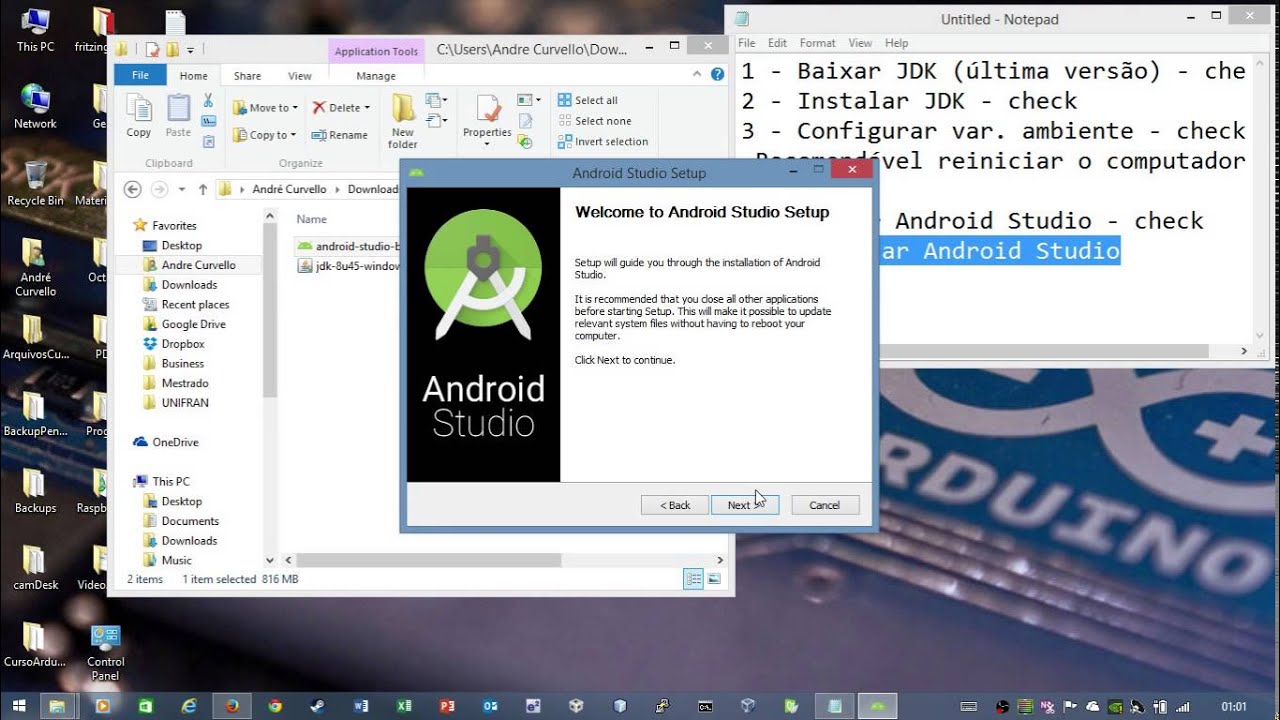Select jdk-8u45-windows file in list
This screenshot has width=1280, height=720.
pyautogui.click(x=350, y=266)
